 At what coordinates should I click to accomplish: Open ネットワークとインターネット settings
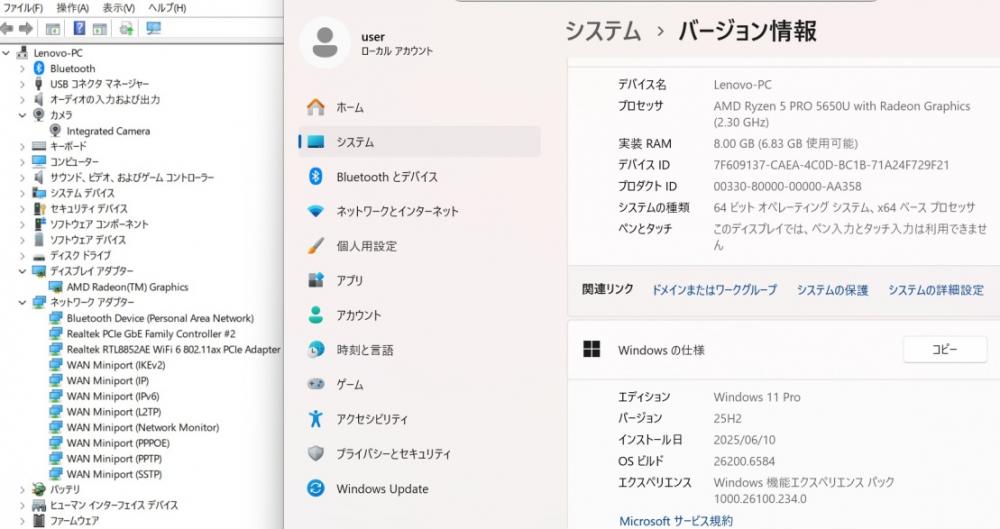pyautogui.click(x=419, y=211)
